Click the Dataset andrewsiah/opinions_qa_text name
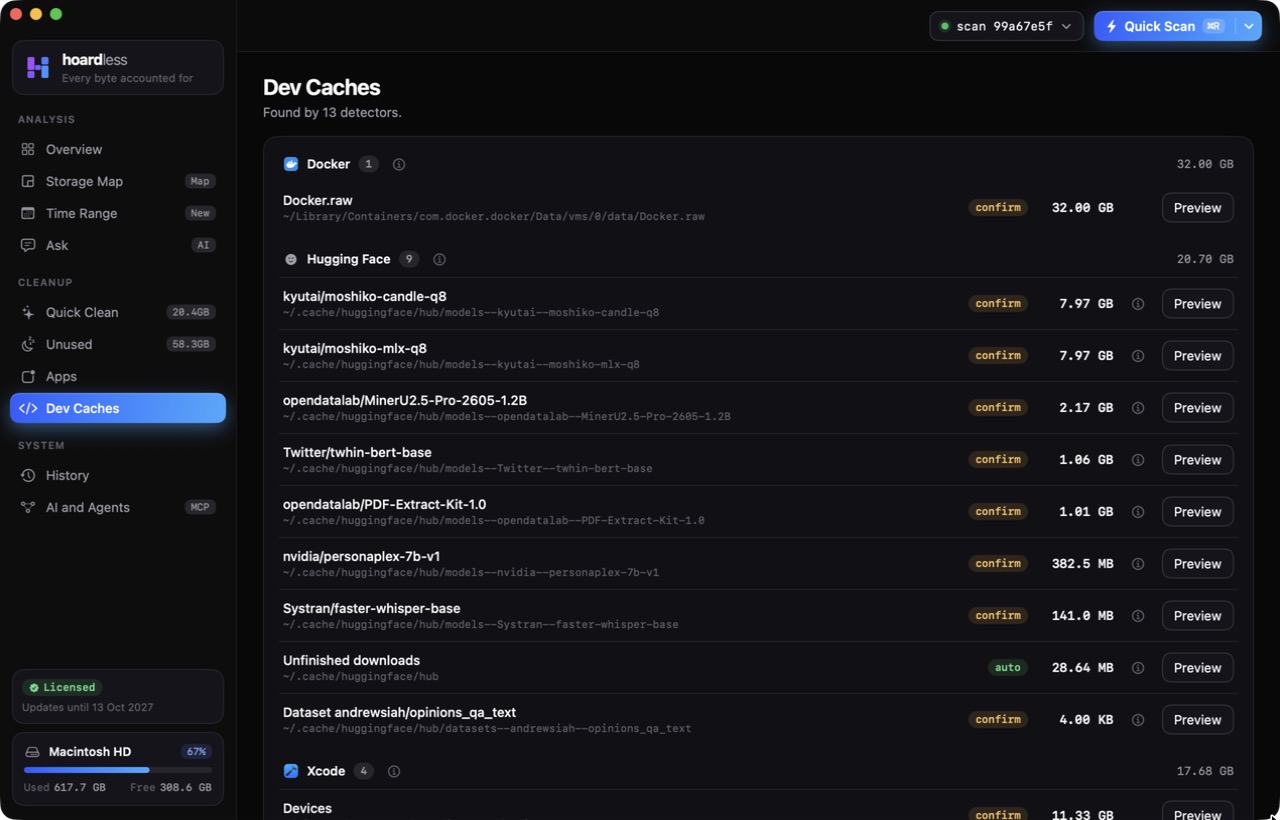This screenshot has height=820, width=1280. pyautogui.click(x=399, y=712)
